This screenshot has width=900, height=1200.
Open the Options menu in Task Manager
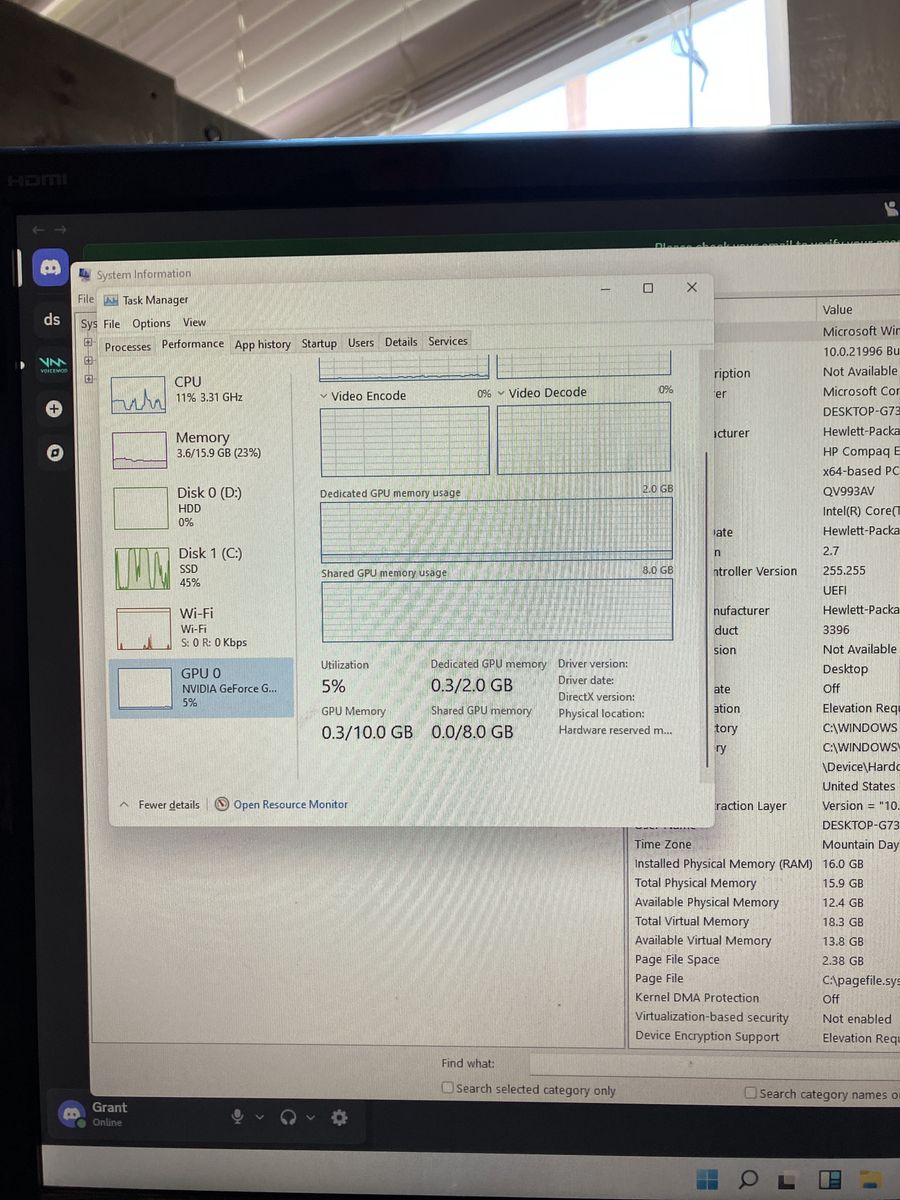(x=151, y=323)
